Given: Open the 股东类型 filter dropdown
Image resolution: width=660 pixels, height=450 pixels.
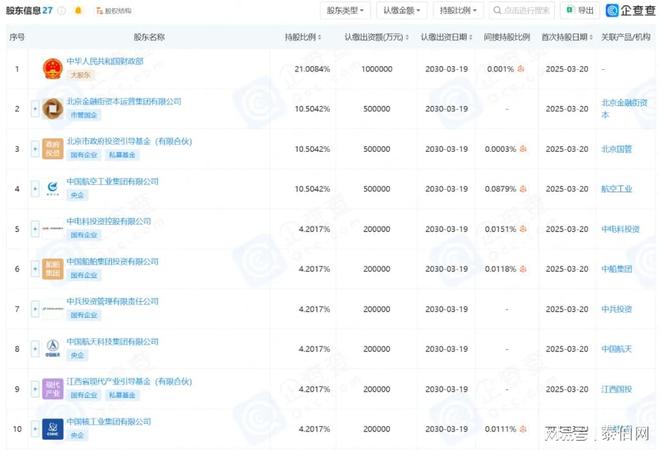Looking at the screenshot, I should 345,10.
